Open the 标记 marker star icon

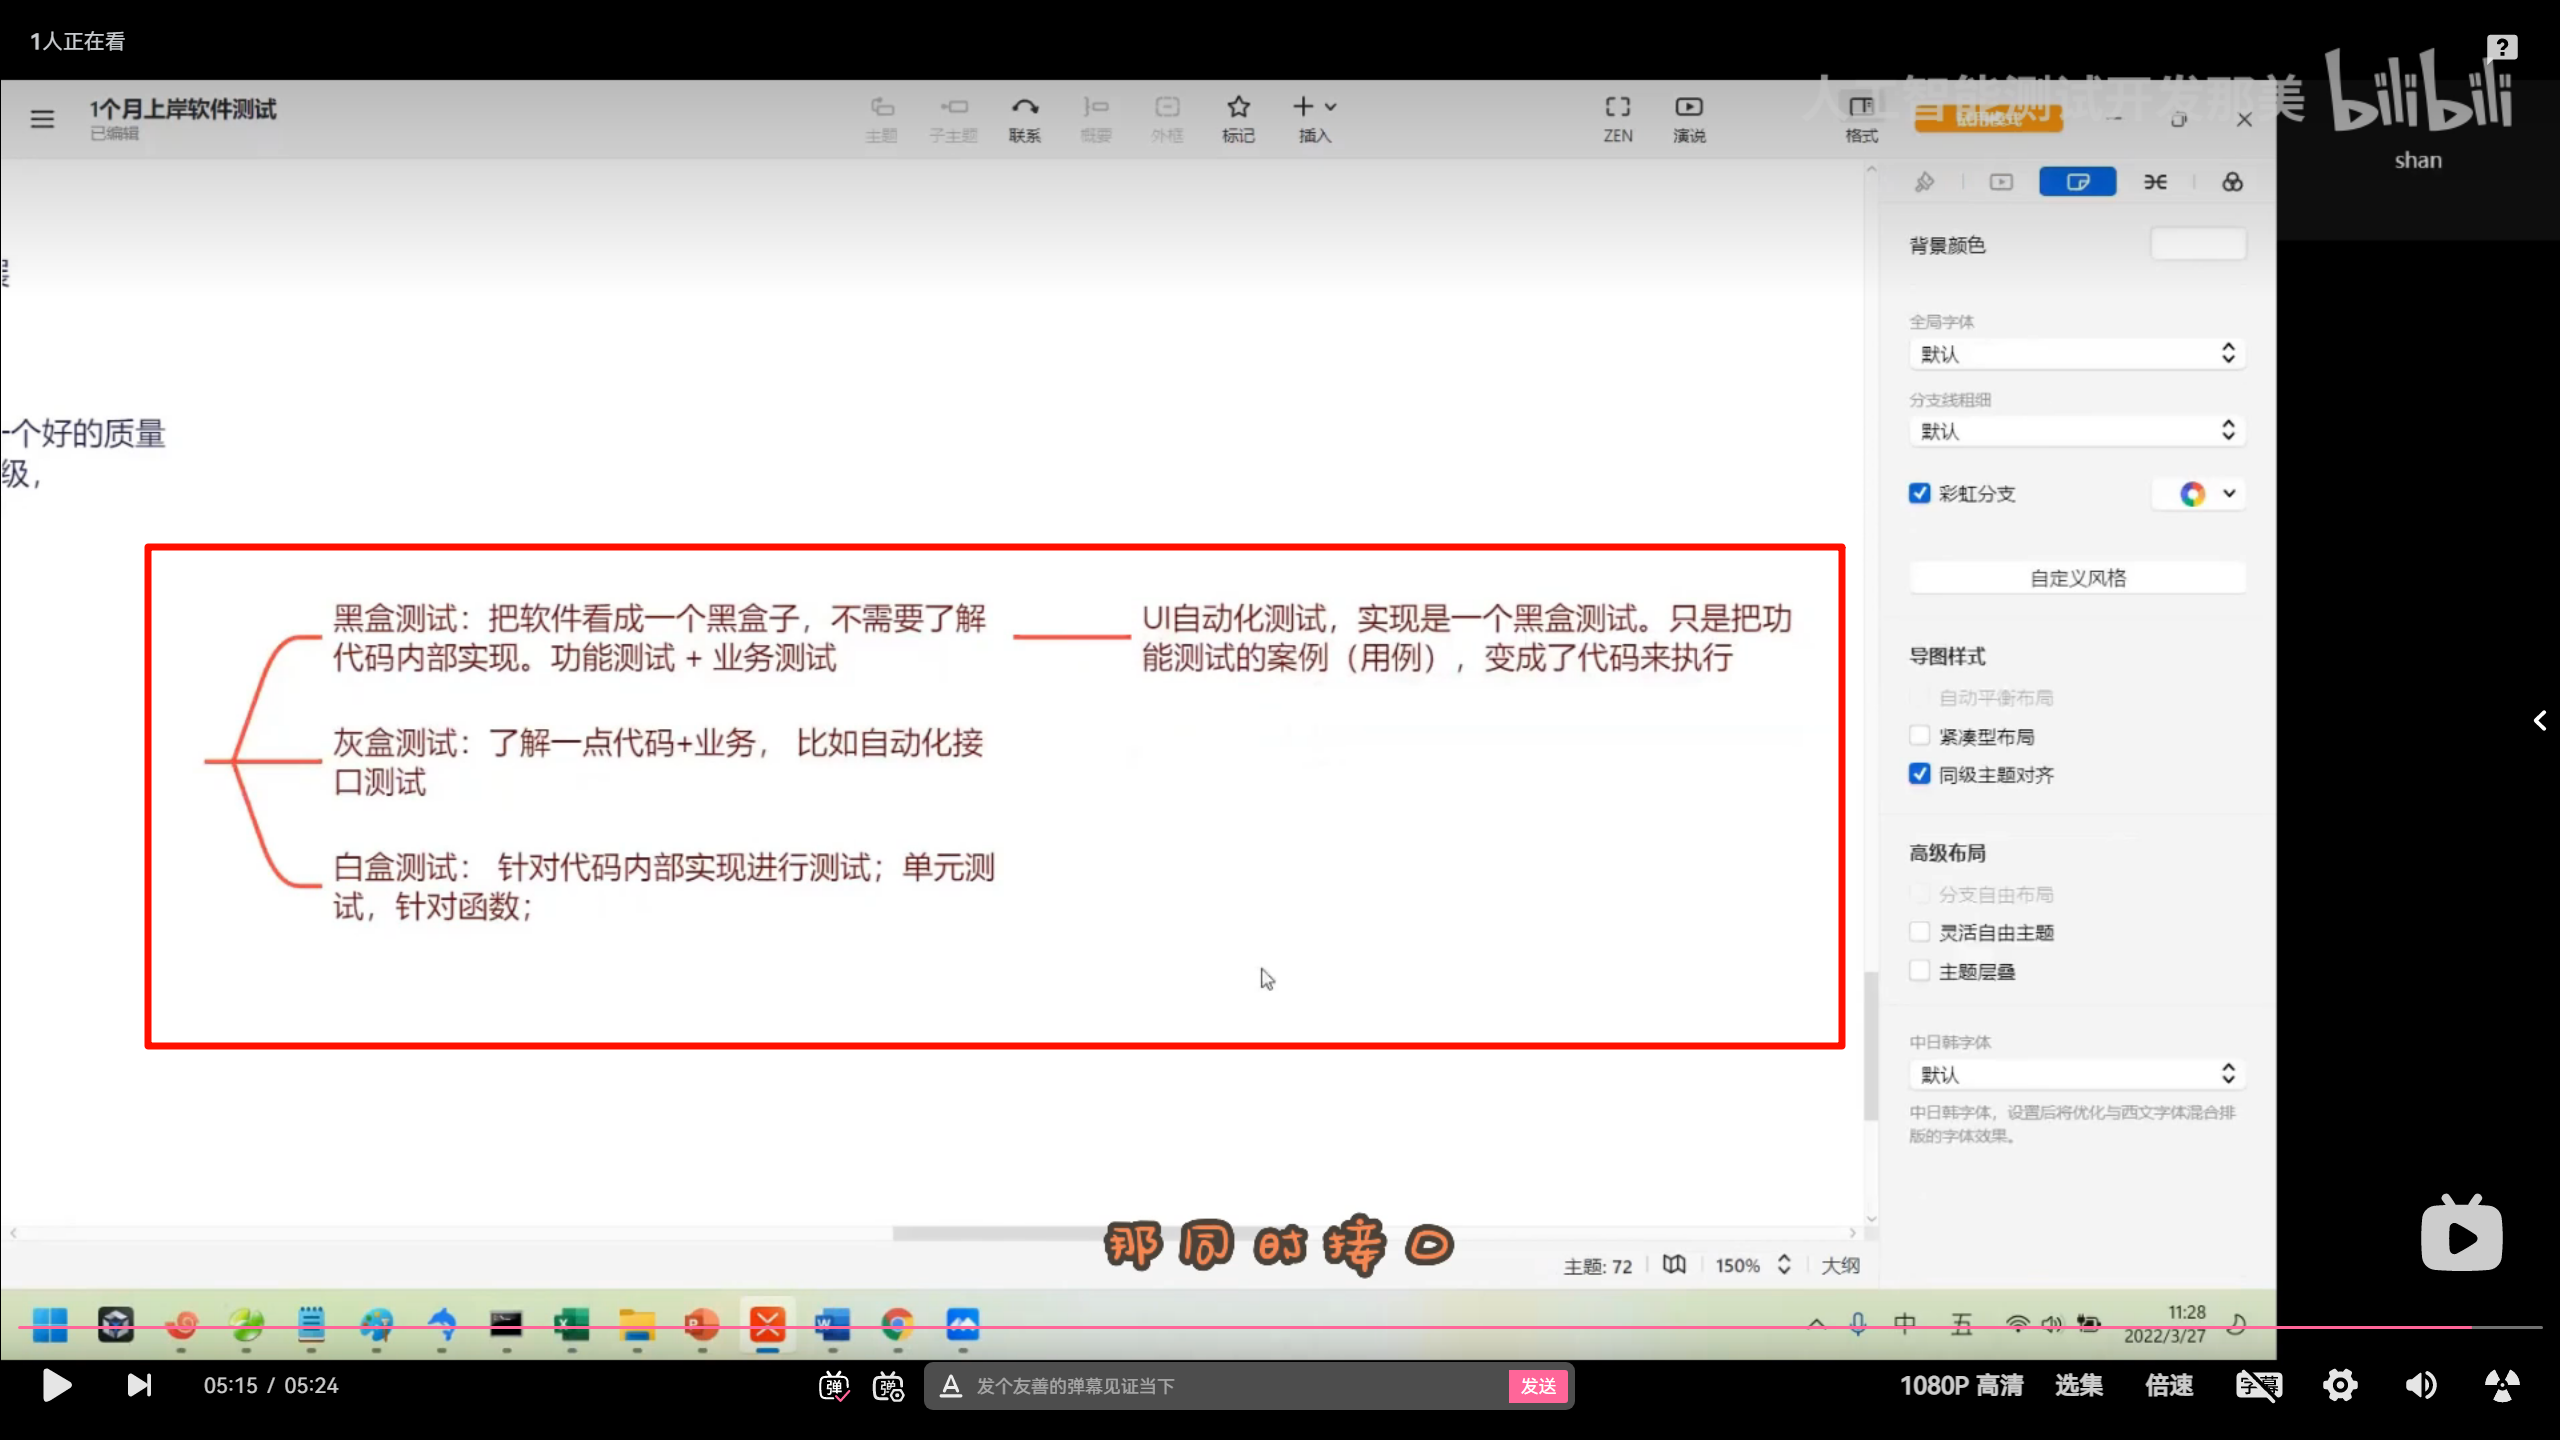(1238, 119)
